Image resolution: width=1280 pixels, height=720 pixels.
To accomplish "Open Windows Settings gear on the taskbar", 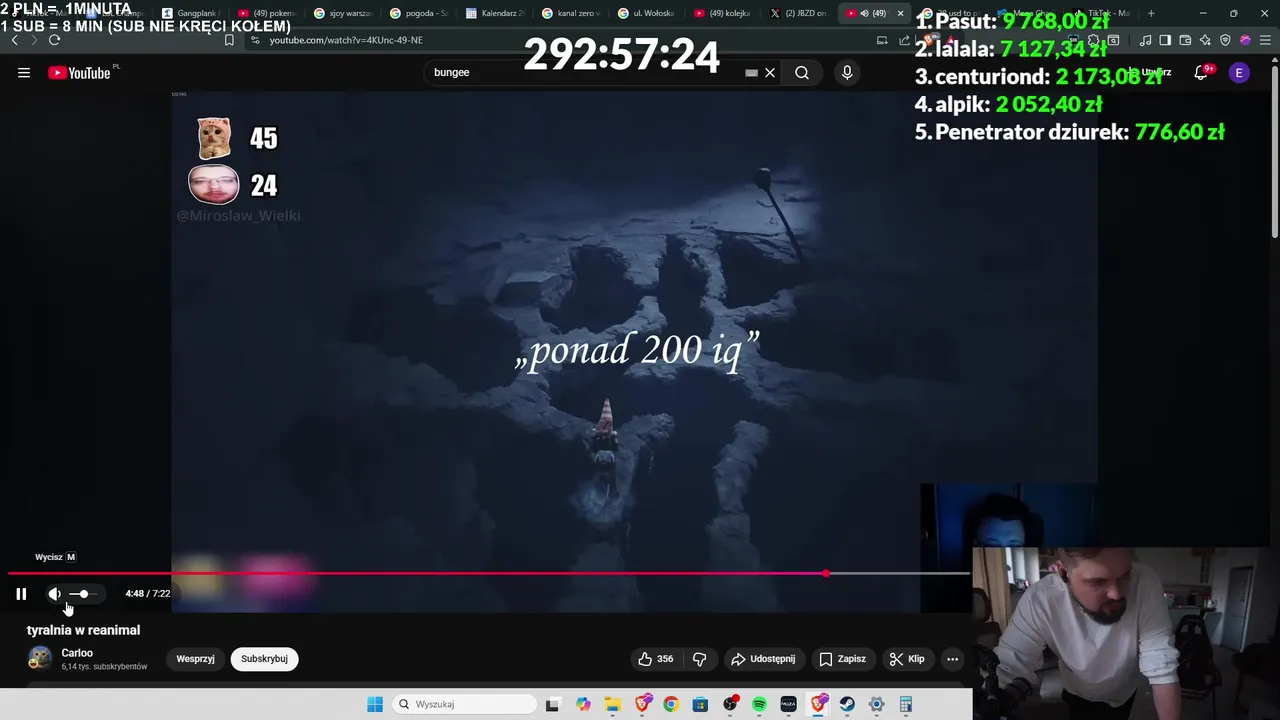I will click(x=876, y=704).
